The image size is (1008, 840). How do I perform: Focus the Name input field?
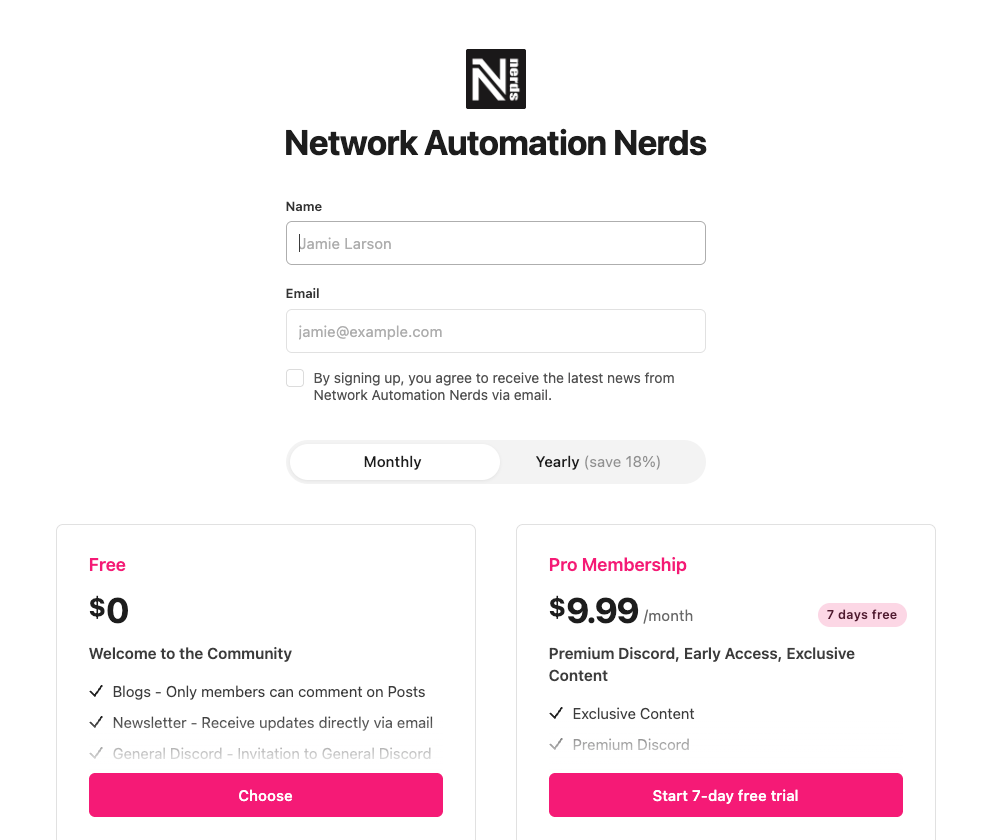click(496, 243)
